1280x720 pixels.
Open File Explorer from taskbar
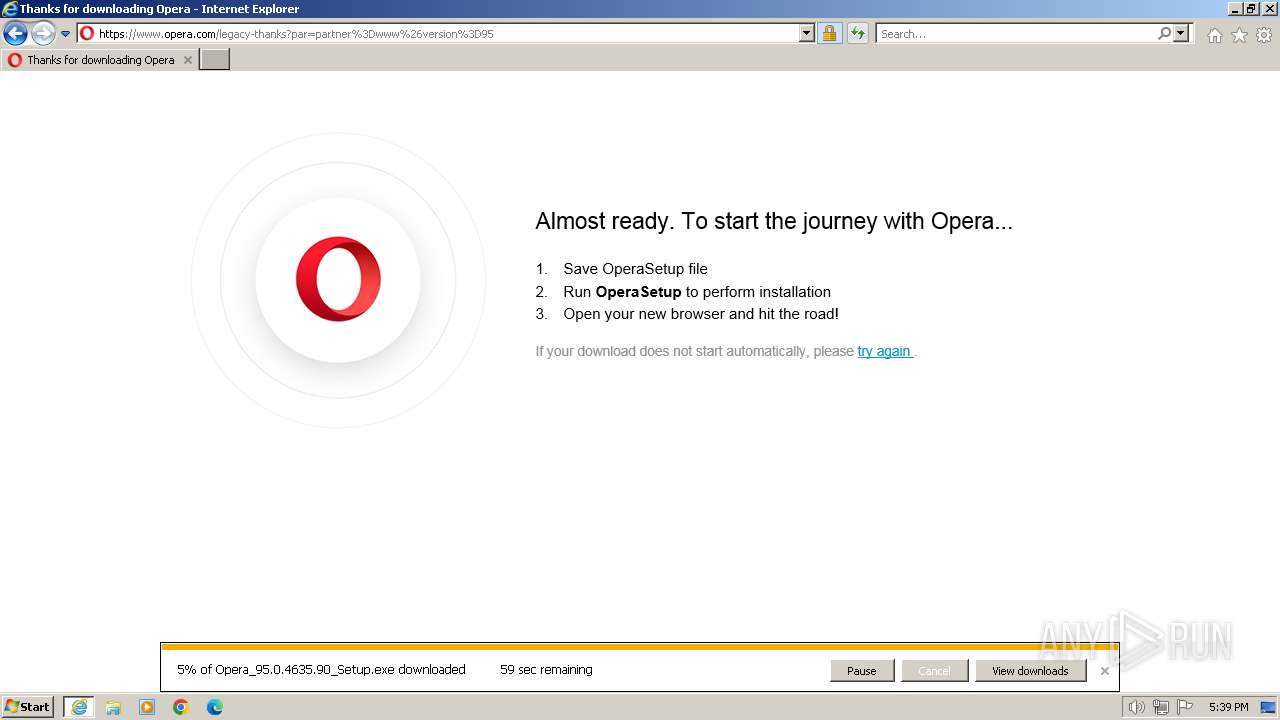113,707
